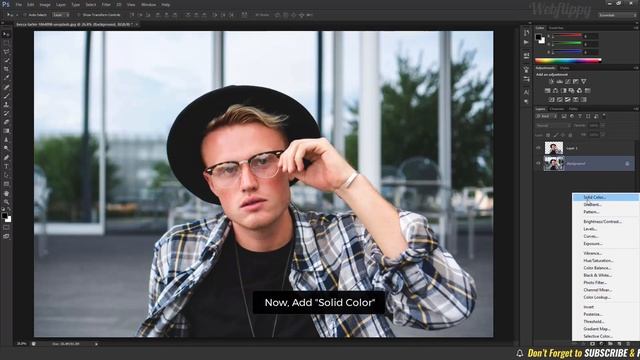640x360 pixels.
Task: Click the foreground color swatch in Color panel
Action: click(x=539, y=37)
